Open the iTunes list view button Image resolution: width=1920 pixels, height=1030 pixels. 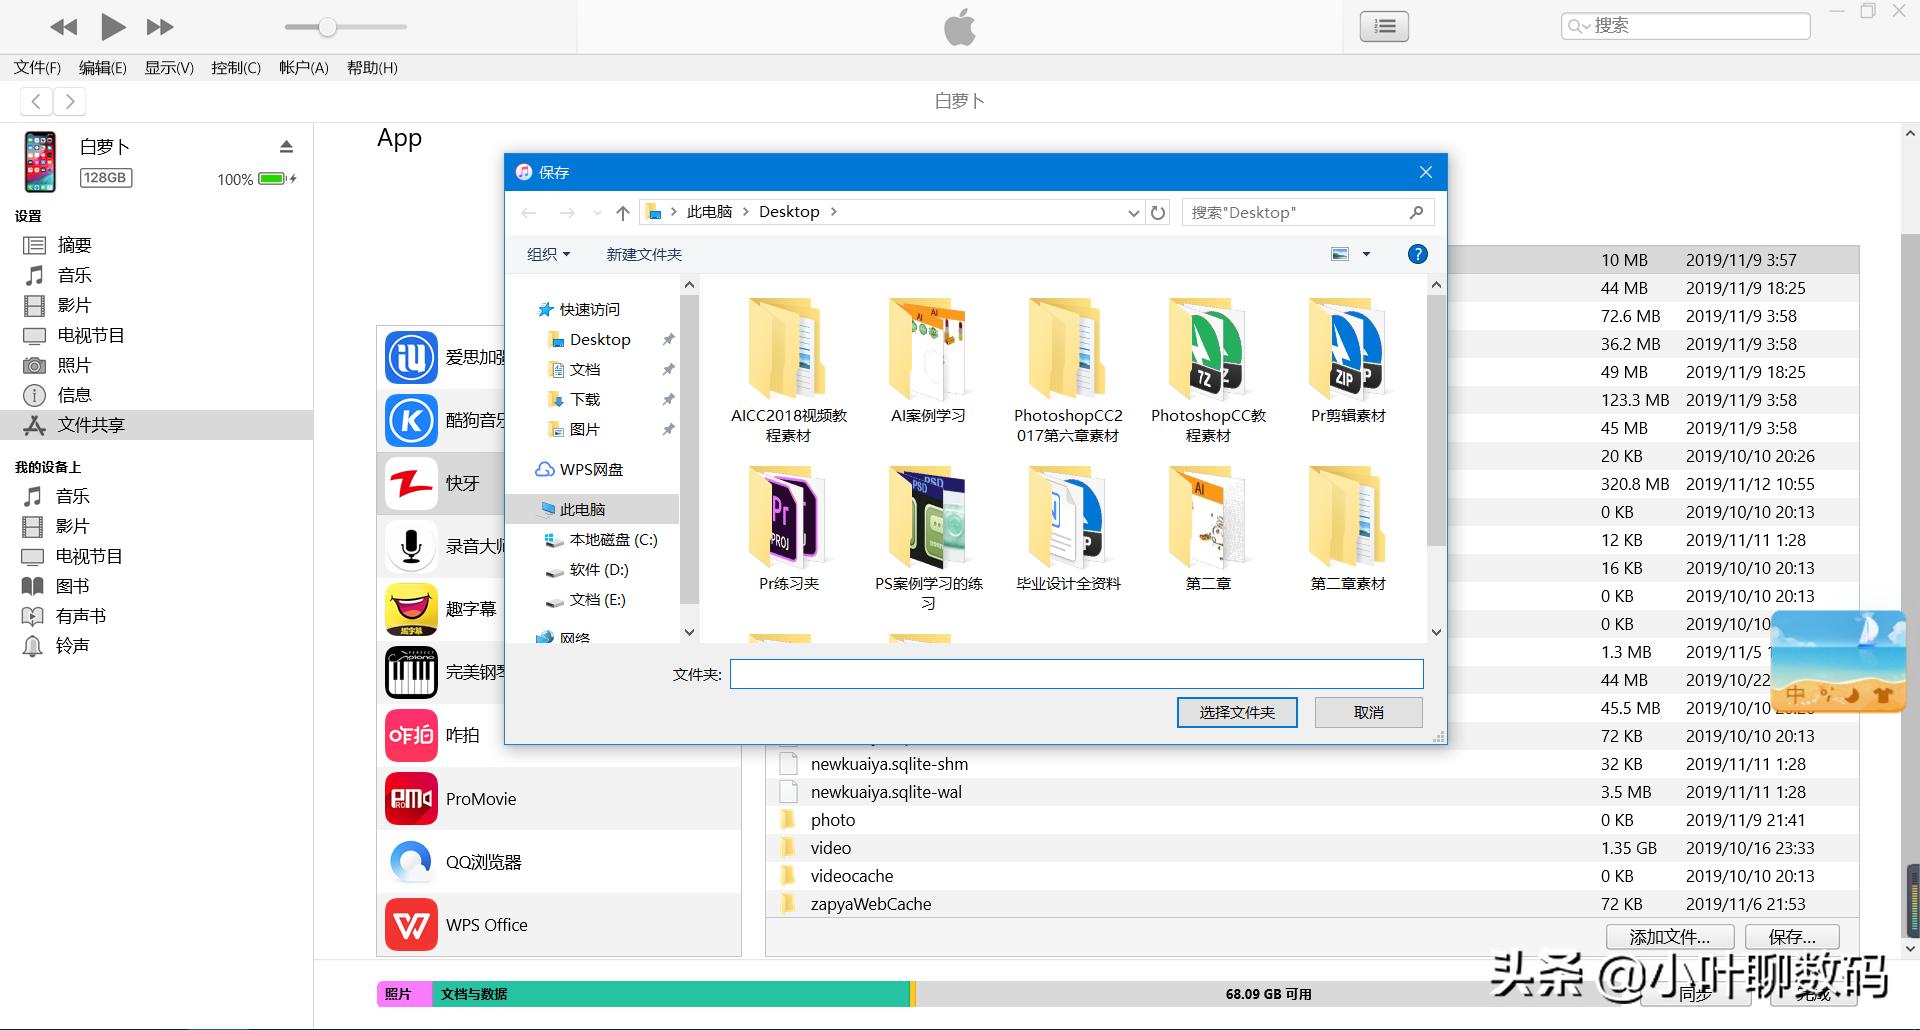(1384, 26)
